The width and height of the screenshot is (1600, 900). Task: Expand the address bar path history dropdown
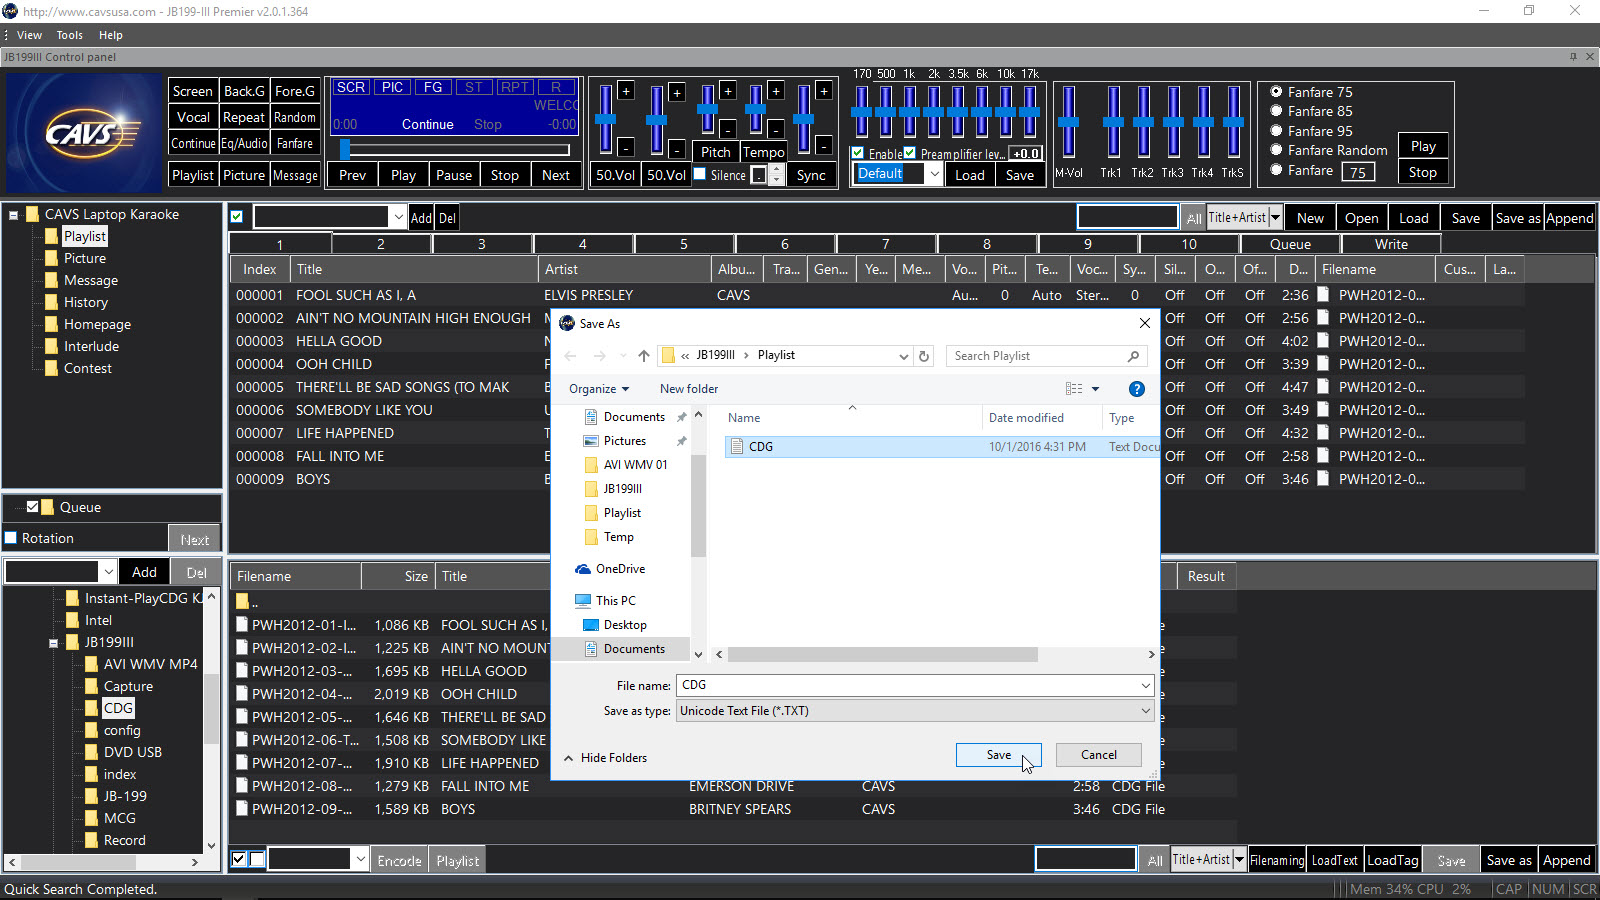click(903, 356)
